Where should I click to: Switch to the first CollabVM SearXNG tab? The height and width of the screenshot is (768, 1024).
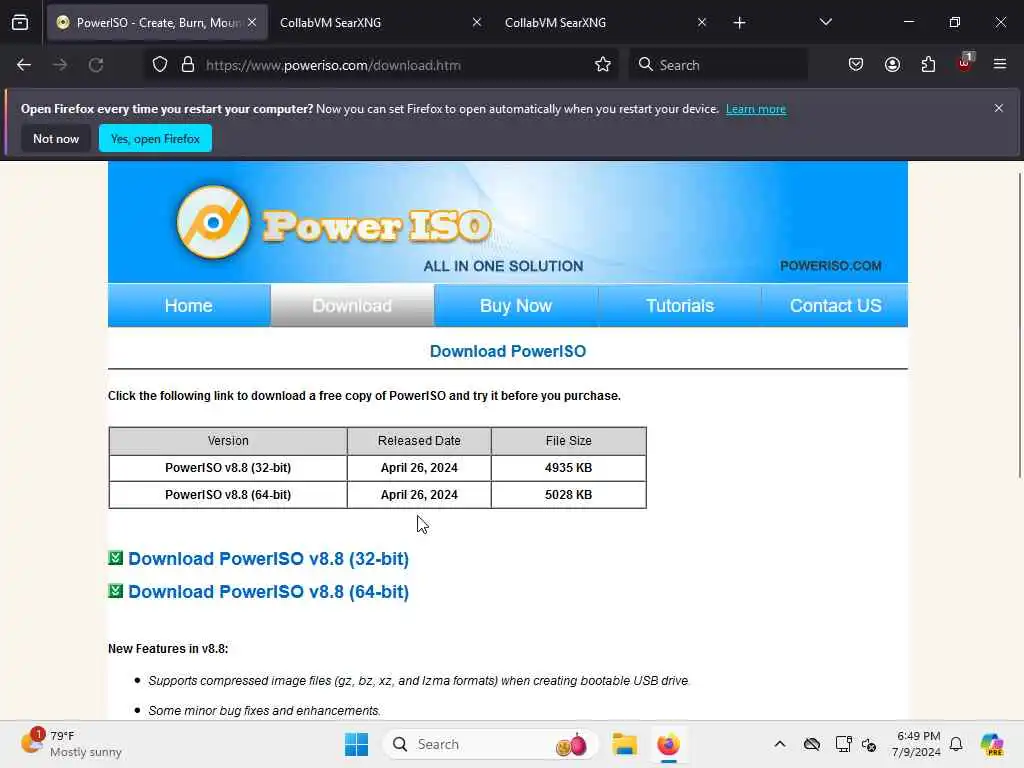pyautogui.click(x=381, y=23)
